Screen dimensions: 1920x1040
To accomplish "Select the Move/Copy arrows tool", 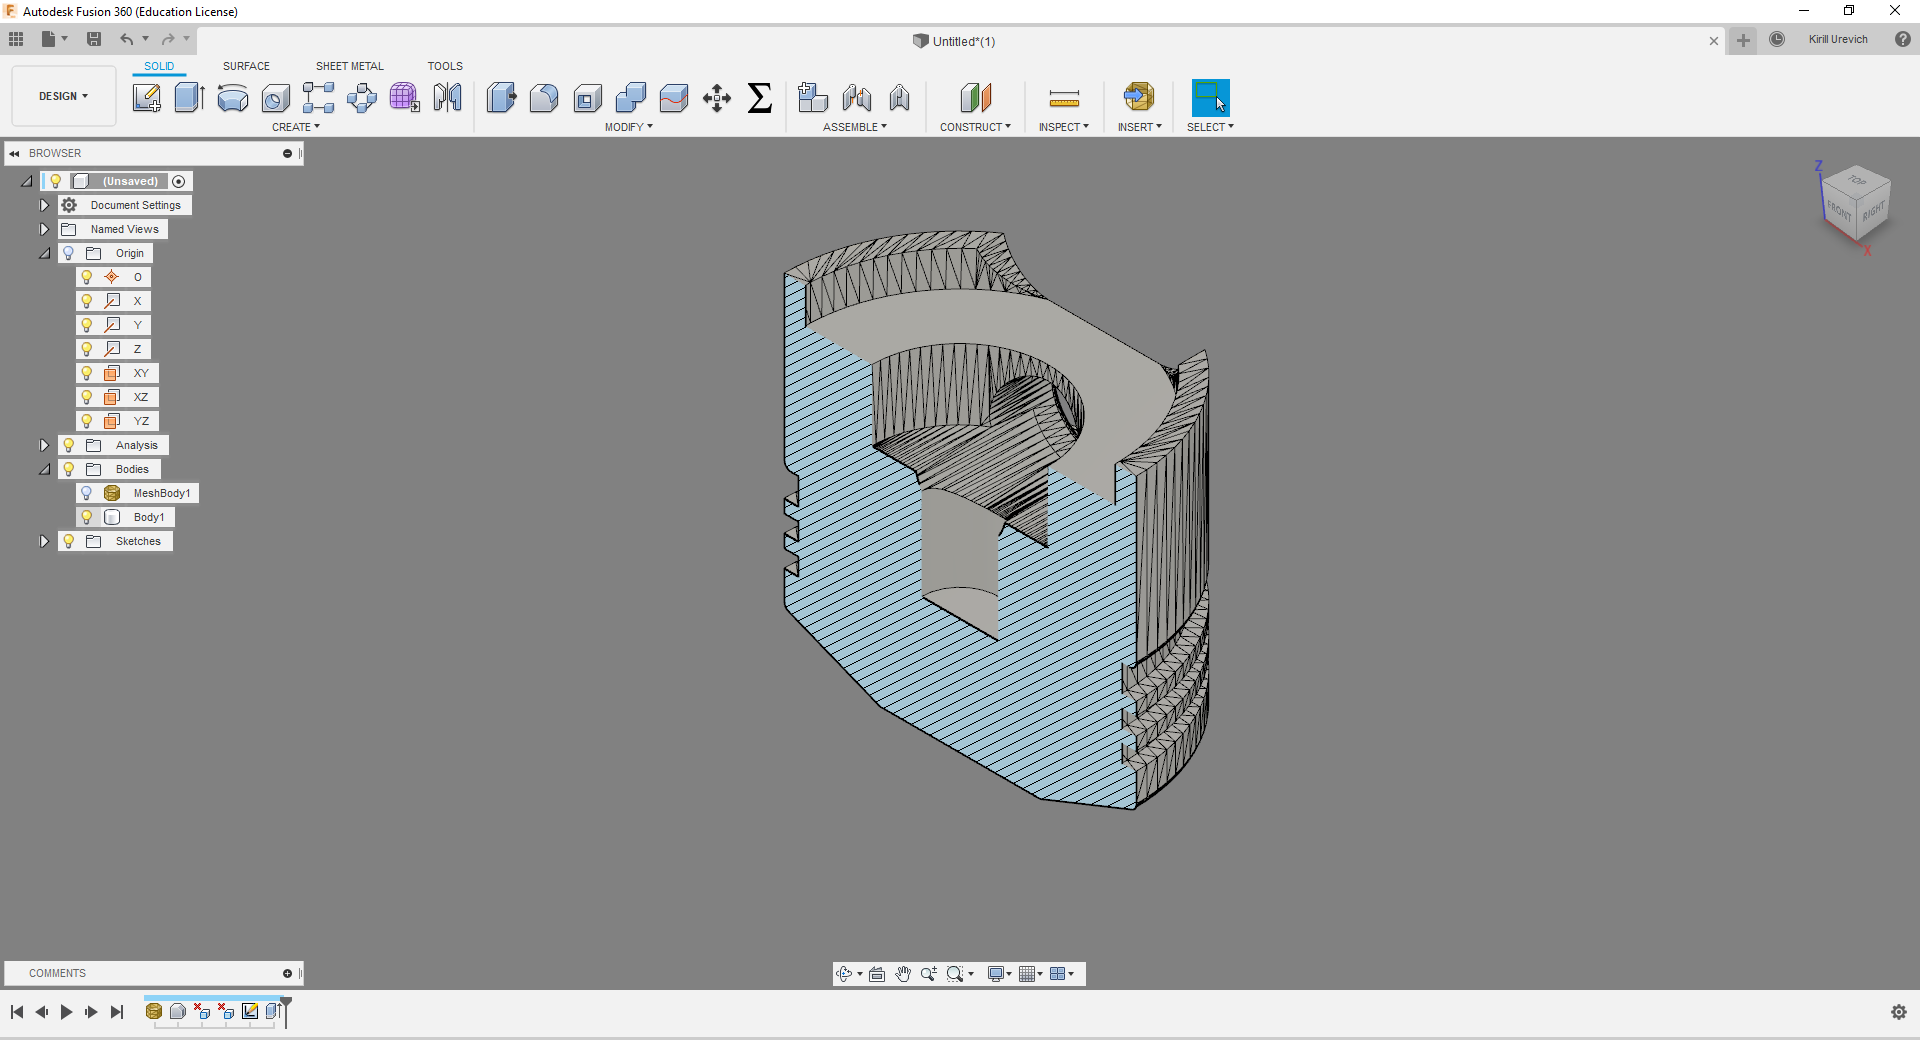I will [x=717, y=98].
